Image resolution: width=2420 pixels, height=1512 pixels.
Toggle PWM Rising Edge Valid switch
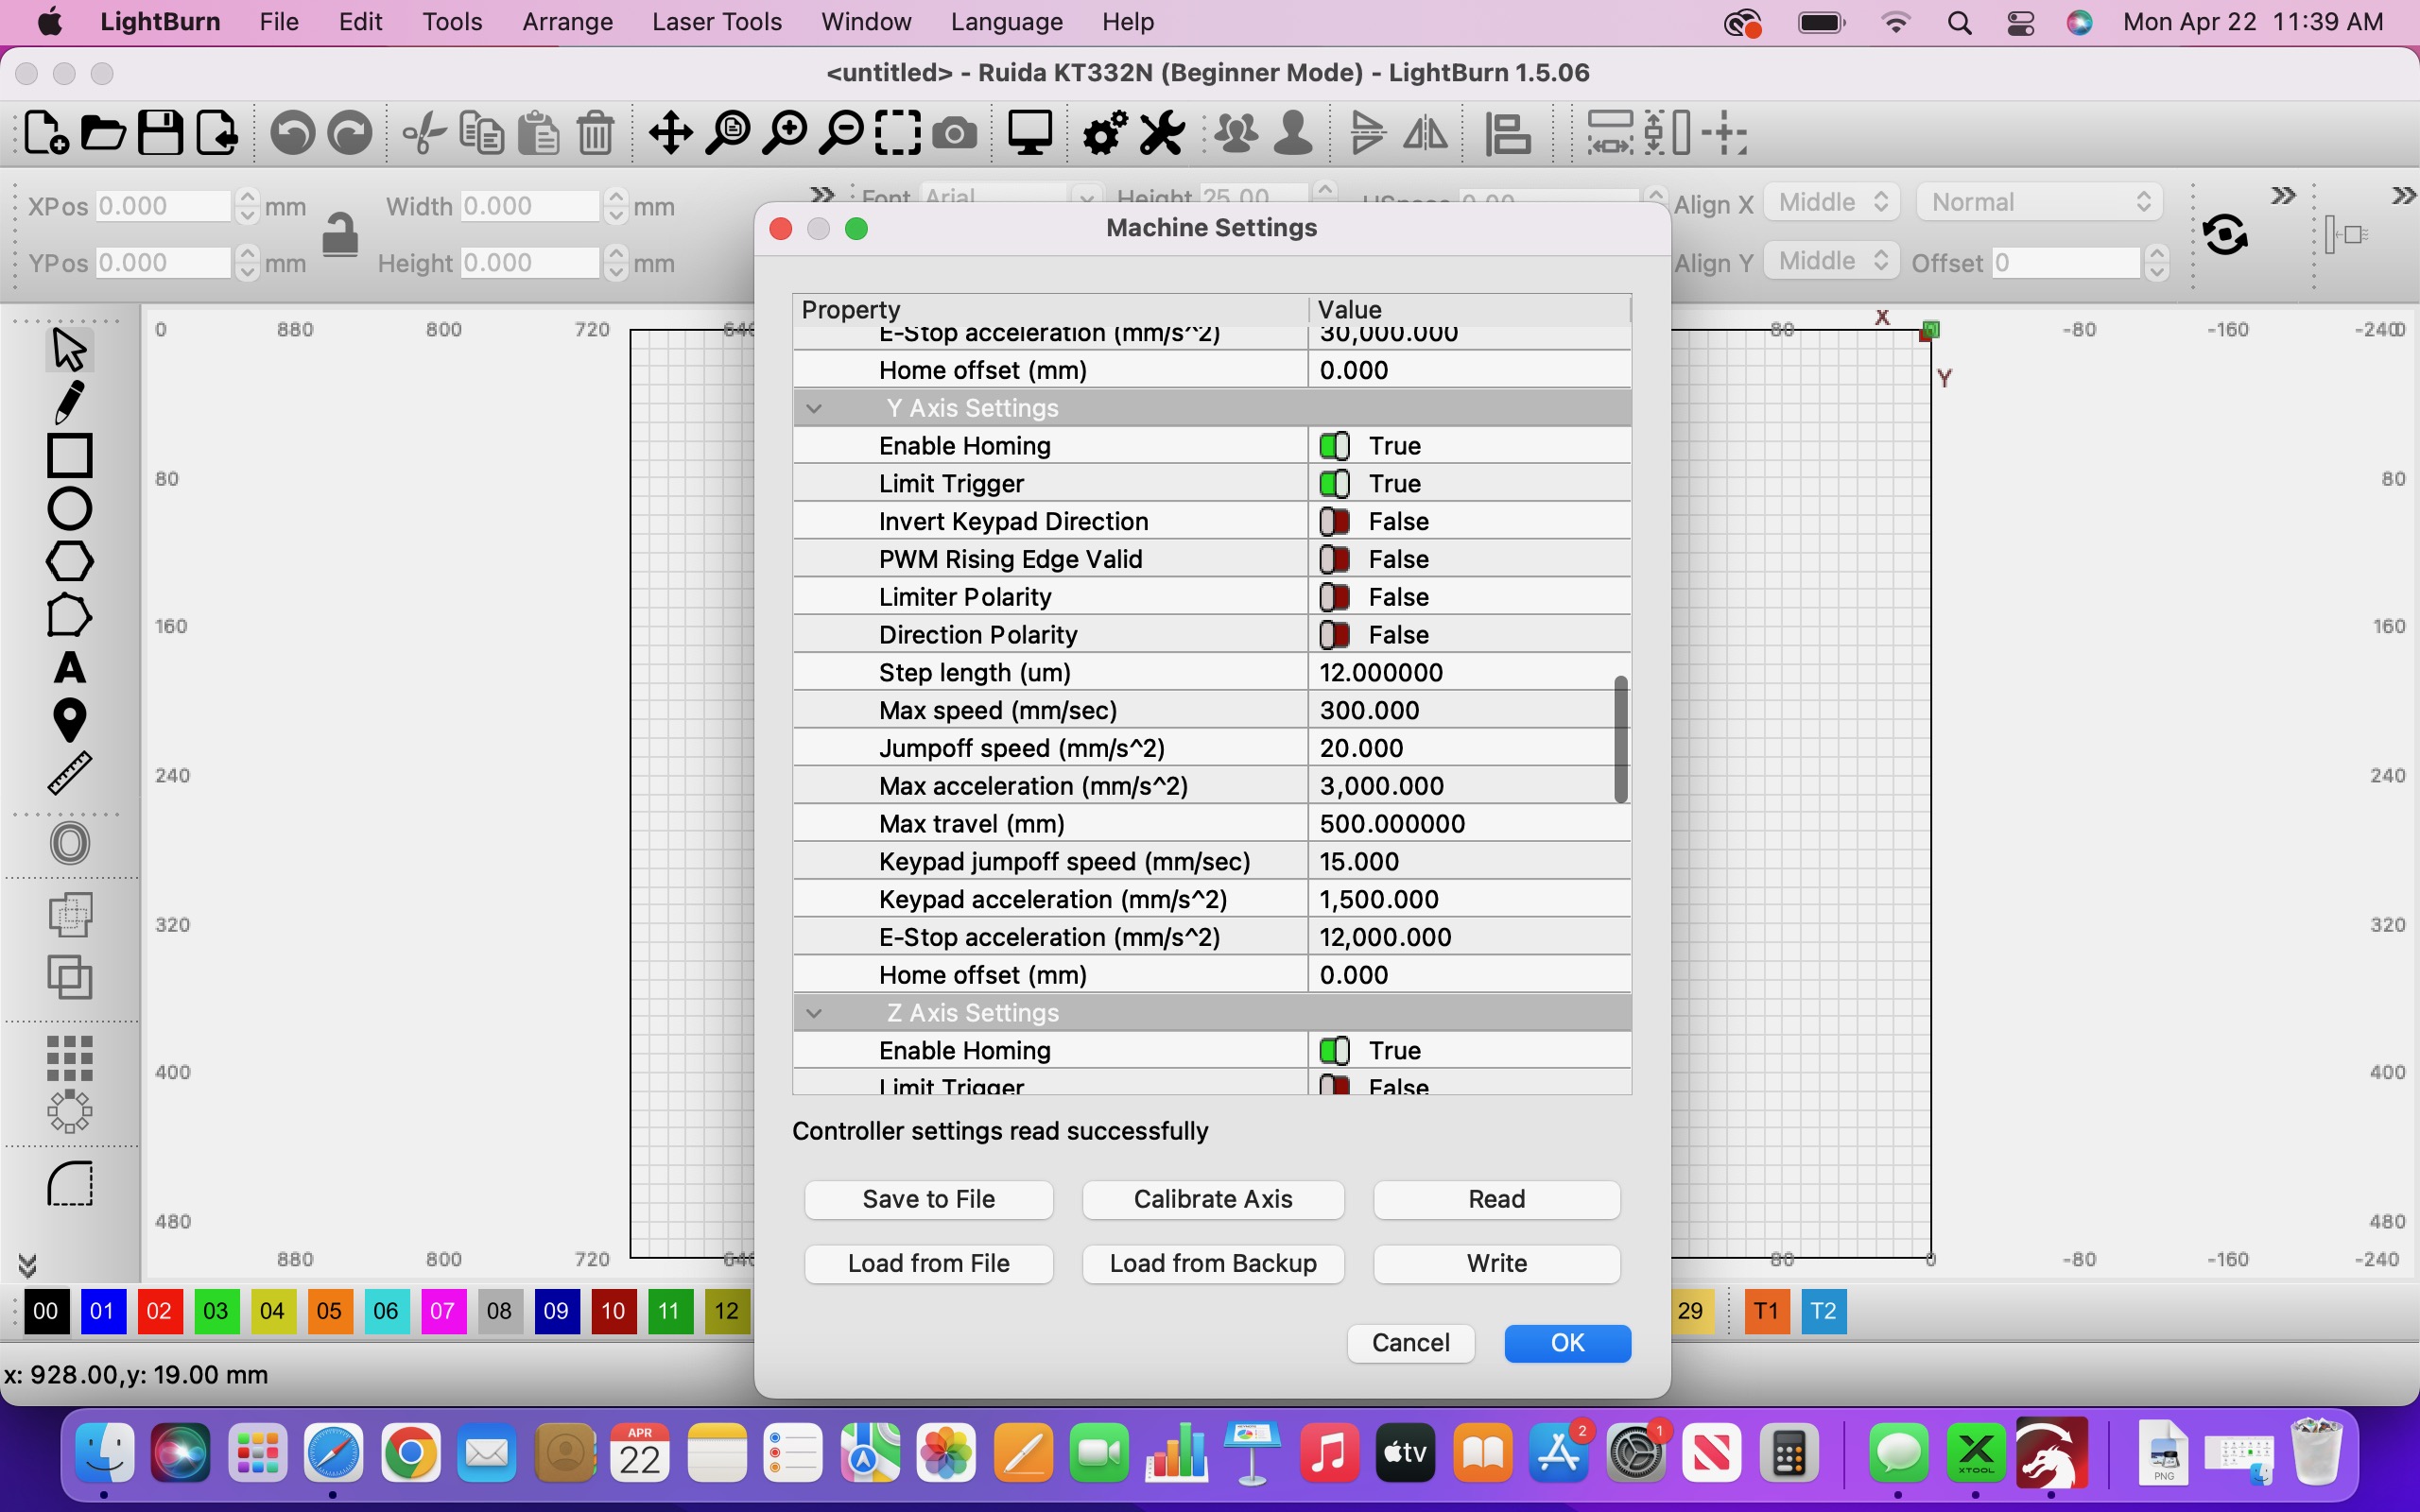pos(1334,560)
